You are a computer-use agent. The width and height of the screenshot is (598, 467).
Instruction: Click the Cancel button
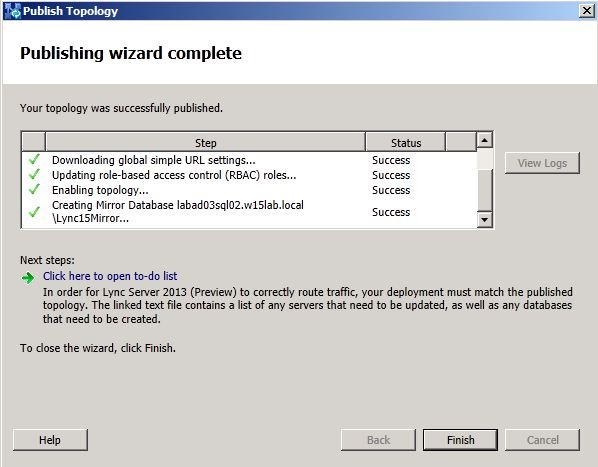[542, 440]
